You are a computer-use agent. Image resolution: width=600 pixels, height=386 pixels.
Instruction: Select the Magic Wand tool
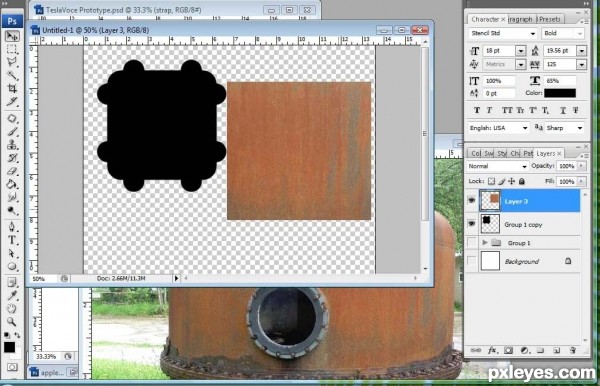pyautogui.click(x=12, y=75)
